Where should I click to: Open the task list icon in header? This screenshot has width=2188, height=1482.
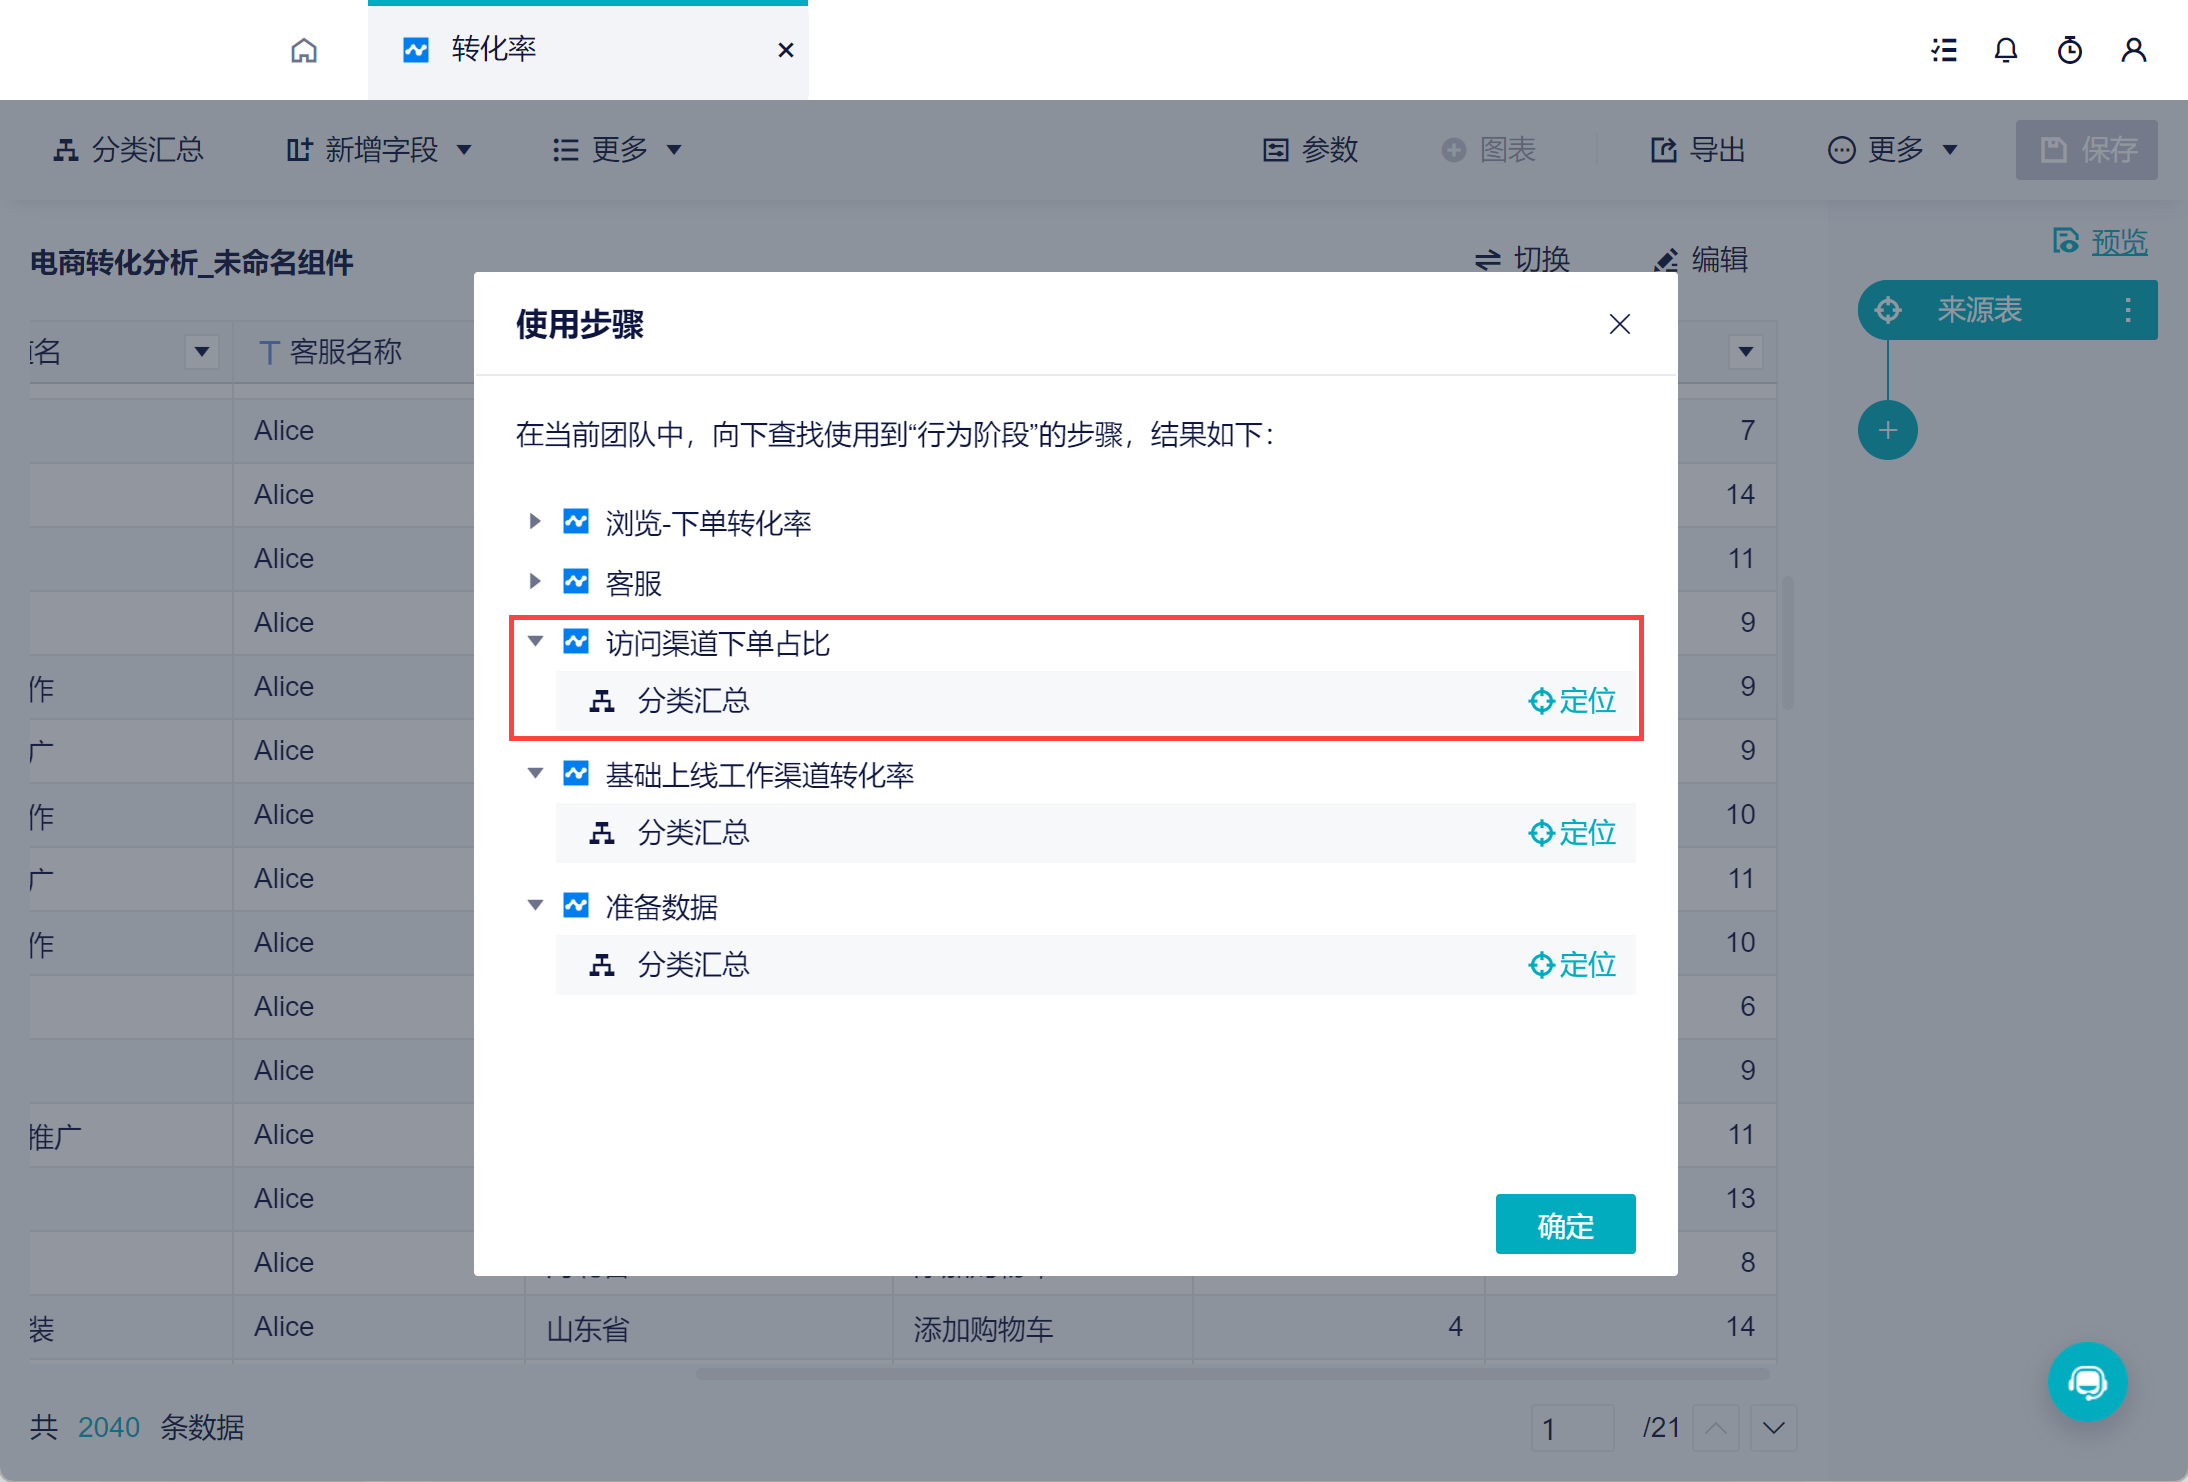(1943, 50)
